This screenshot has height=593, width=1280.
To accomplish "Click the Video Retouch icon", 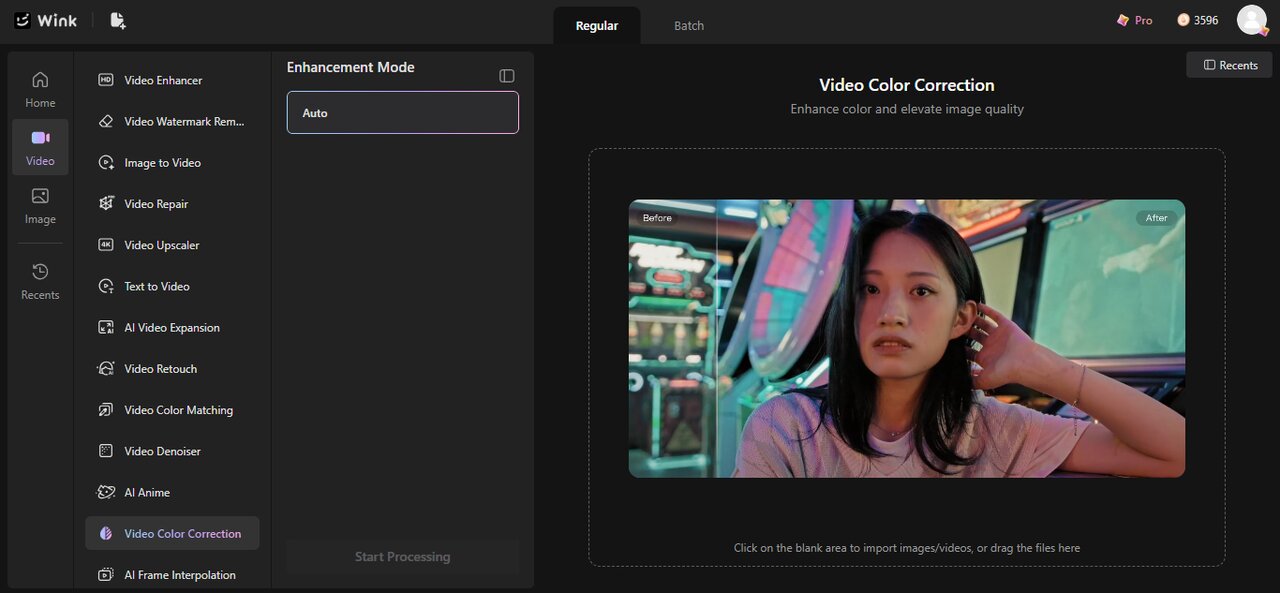I will 106,368.
